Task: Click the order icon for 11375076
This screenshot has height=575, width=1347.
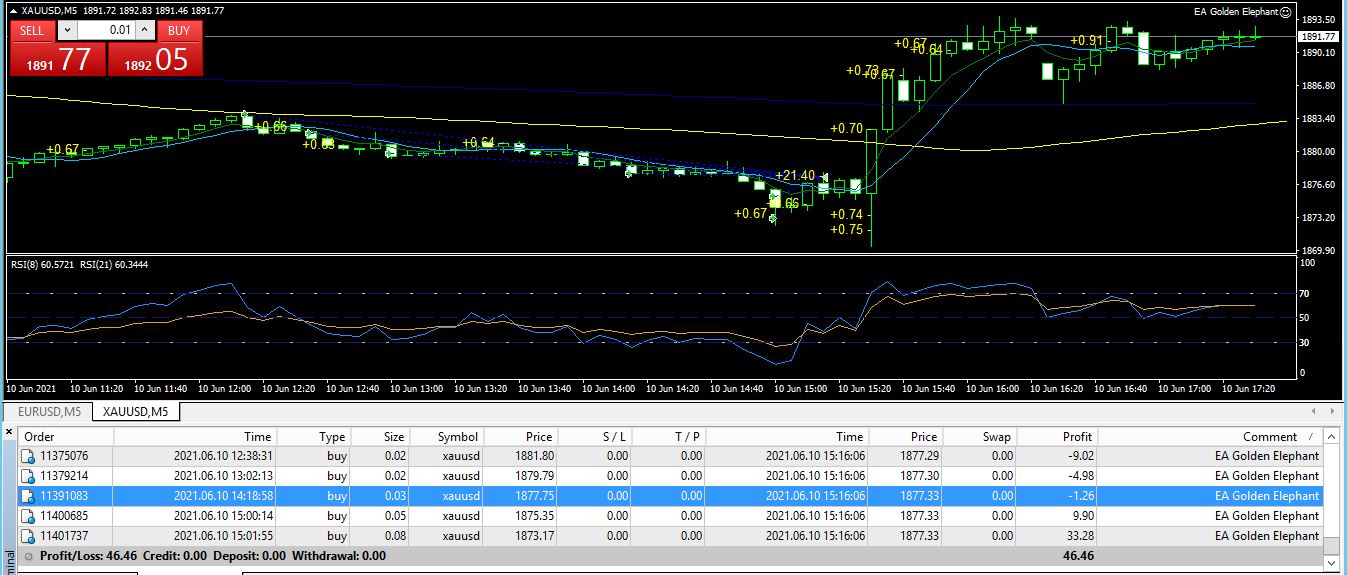Action: pos(28,456)
